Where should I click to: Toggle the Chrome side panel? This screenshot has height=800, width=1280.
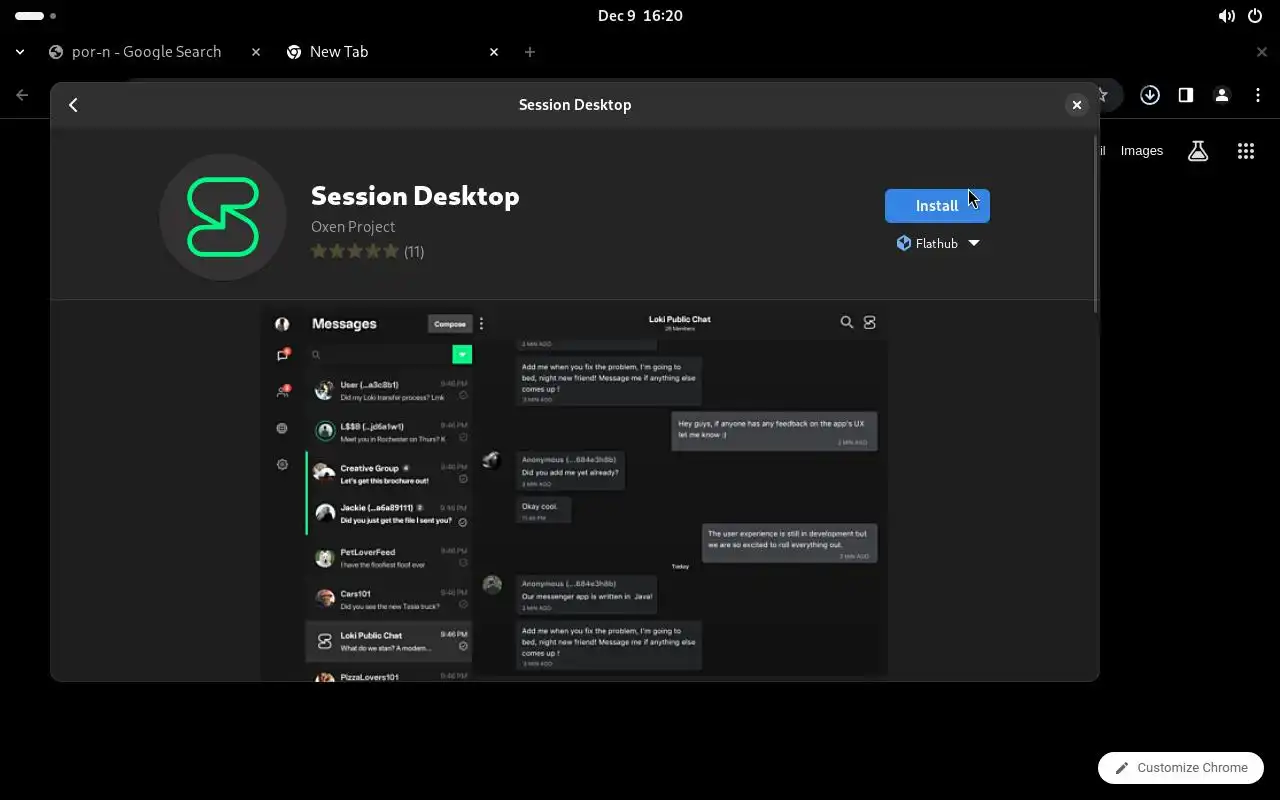coord(1185,95)
